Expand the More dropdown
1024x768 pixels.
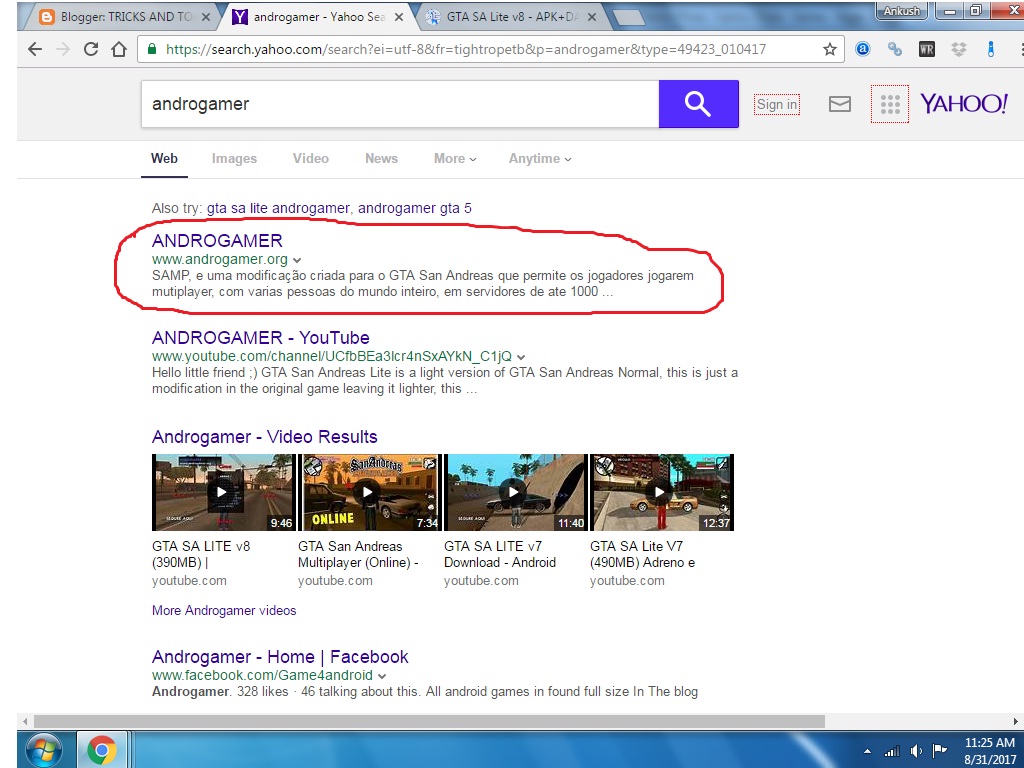click(x=455, y=159)
